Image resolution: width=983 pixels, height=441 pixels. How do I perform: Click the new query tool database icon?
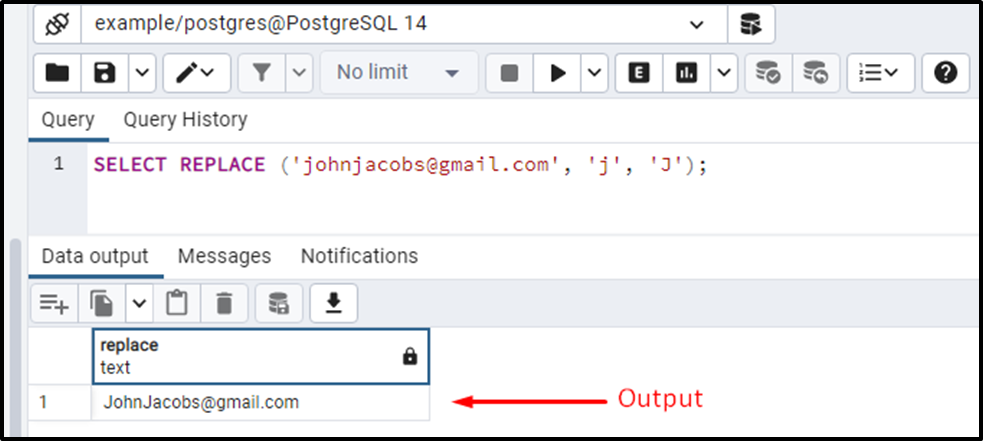click(x=751, y=24)
